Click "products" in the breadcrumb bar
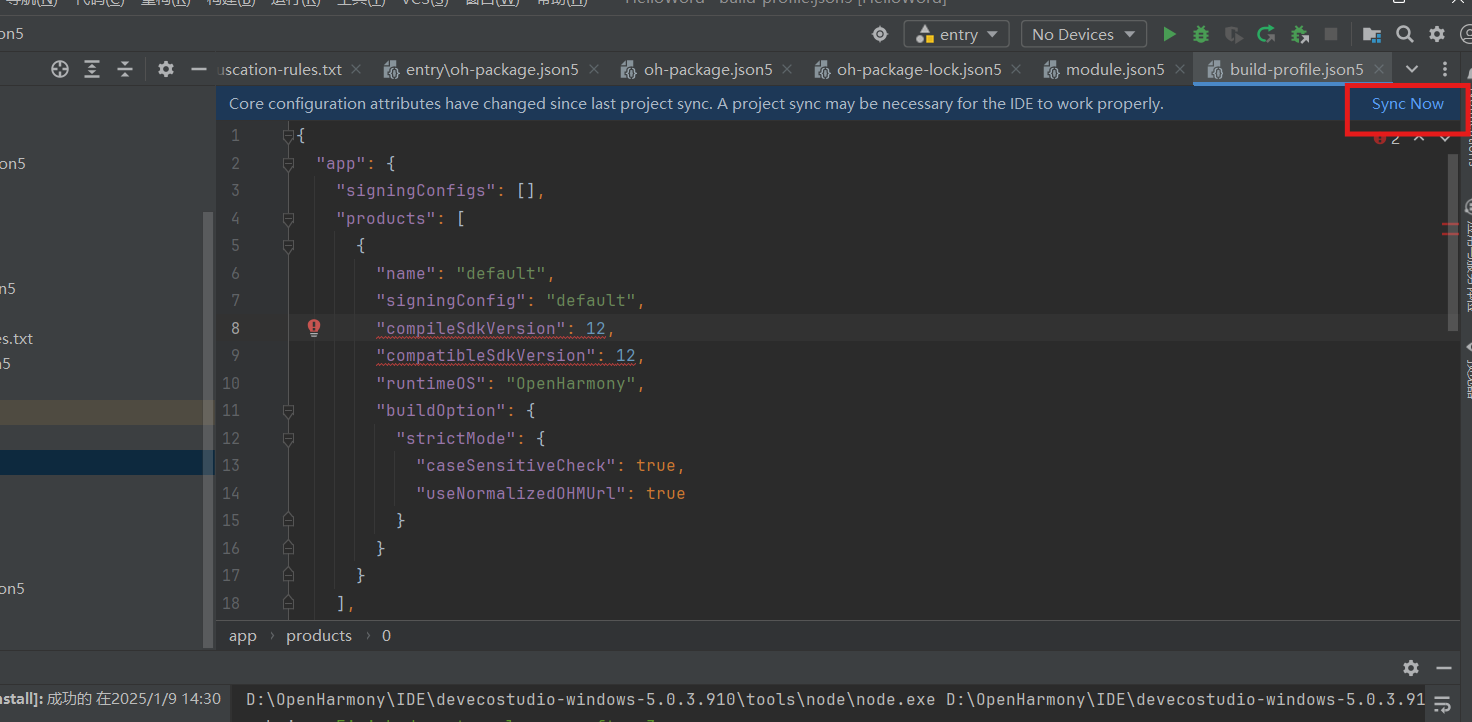Screen dimensions: 1472x722 (319, 636)
